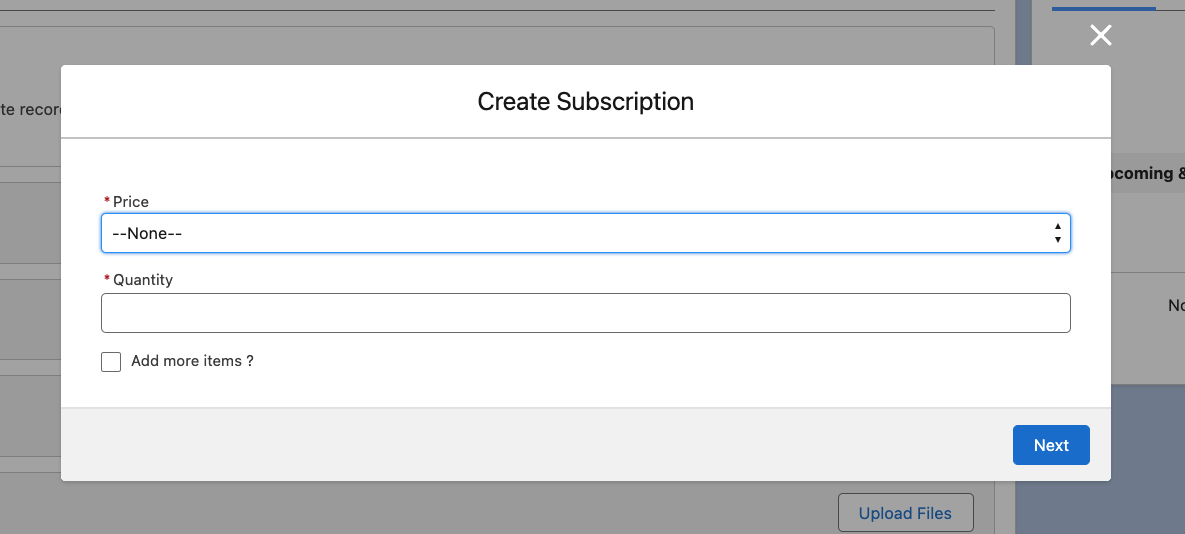Select the blue-underlined tab above the dialog
Viewport: 1185px width, 534px height.
click(1103, 6)
